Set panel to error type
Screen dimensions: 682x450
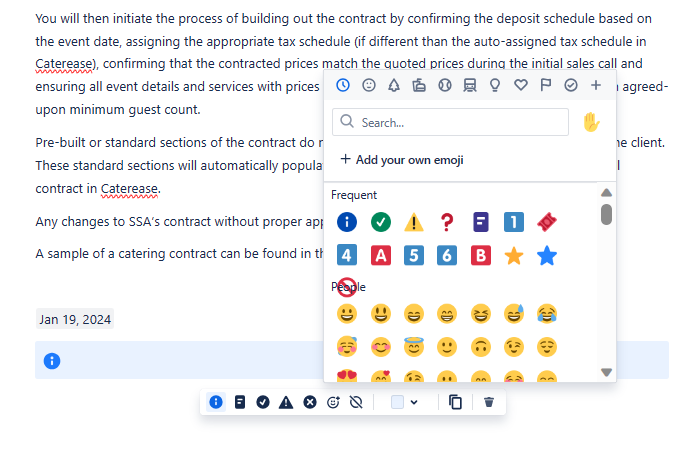[310, 402]
